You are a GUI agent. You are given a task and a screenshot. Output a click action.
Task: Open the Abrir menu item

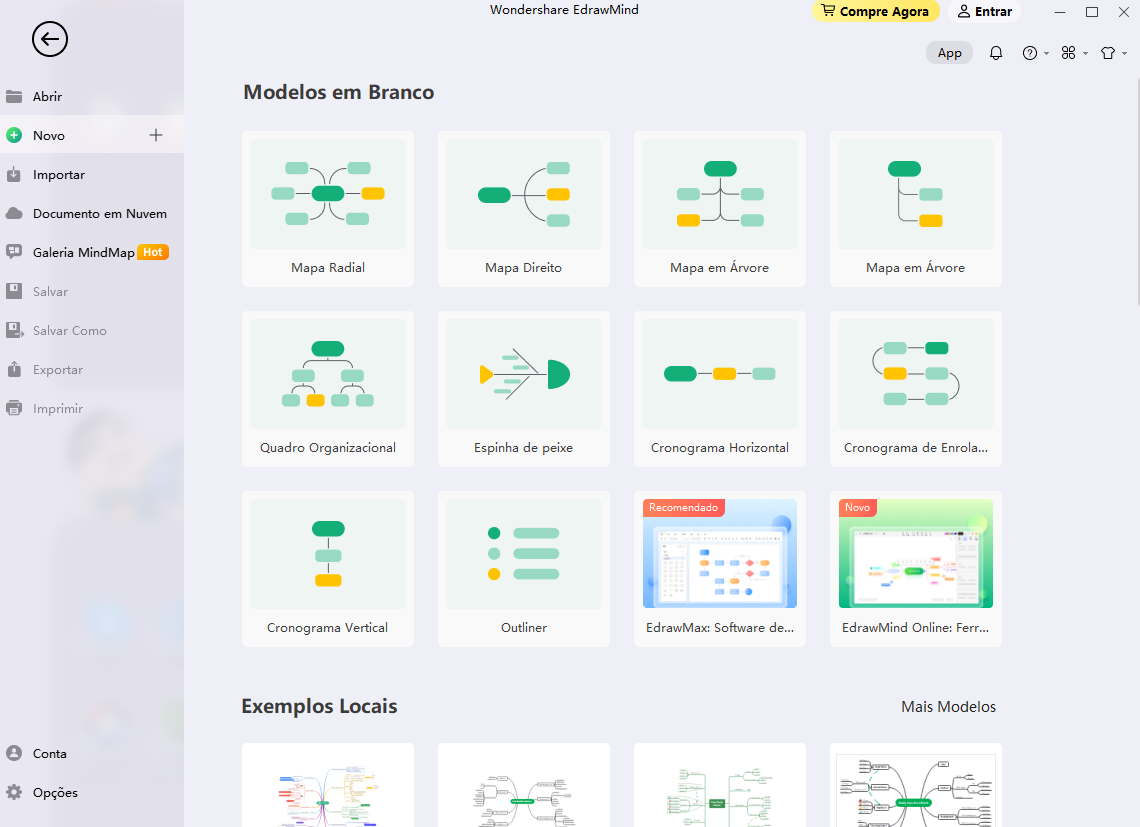[47, 97]
